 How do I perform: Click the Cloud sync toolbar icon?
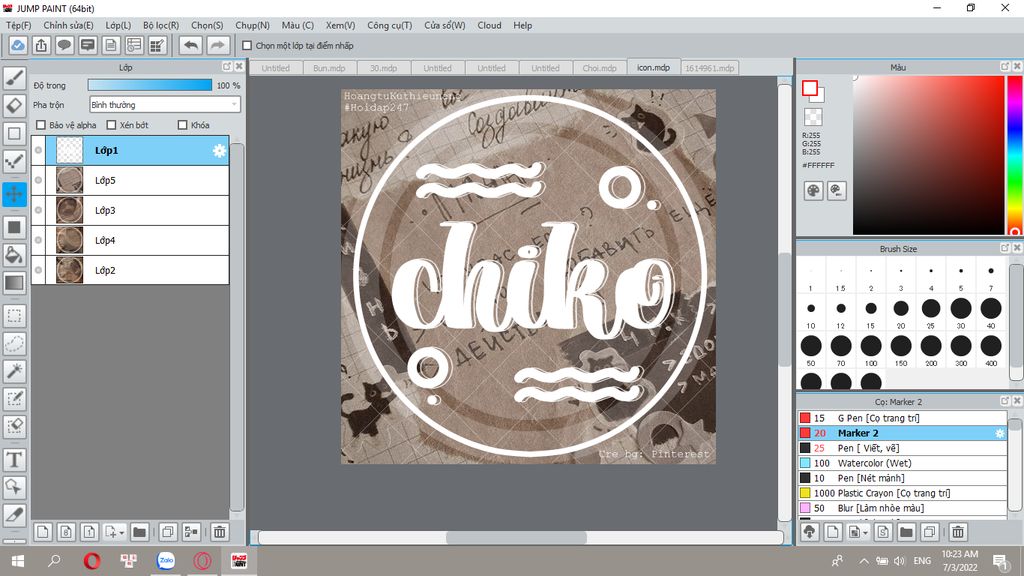[x=18, y=46]
